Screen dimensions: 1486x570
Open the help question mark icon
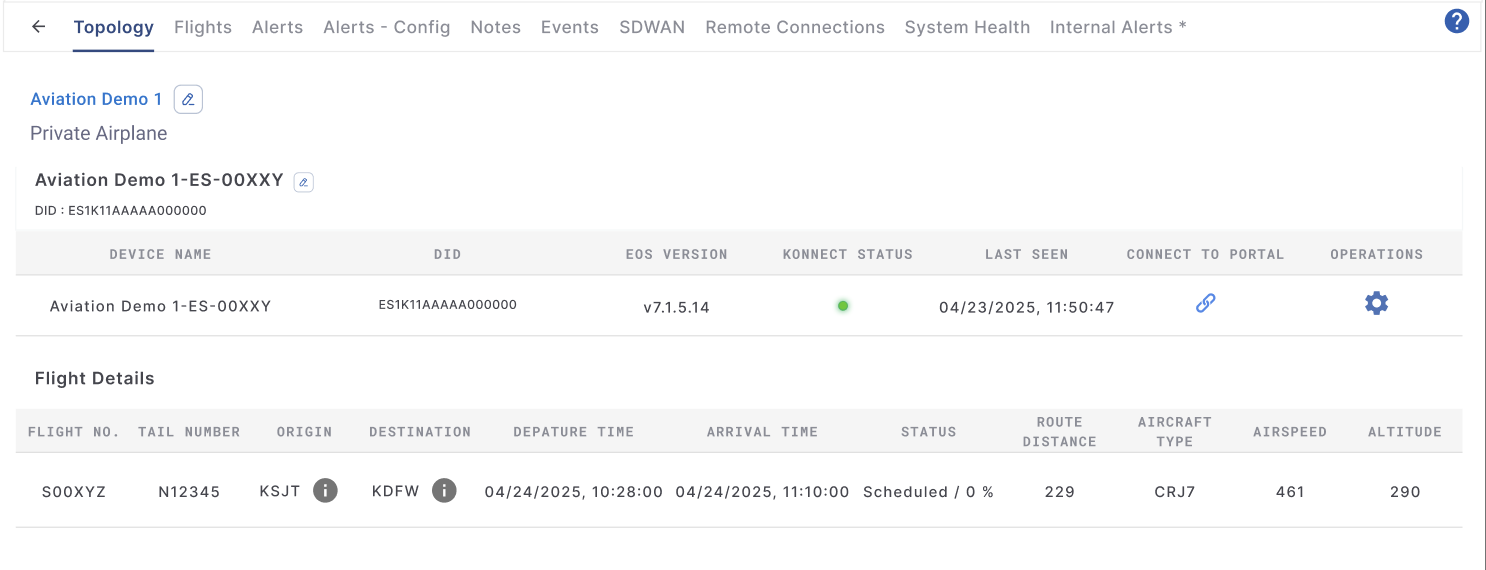(x=1456, y=21)
